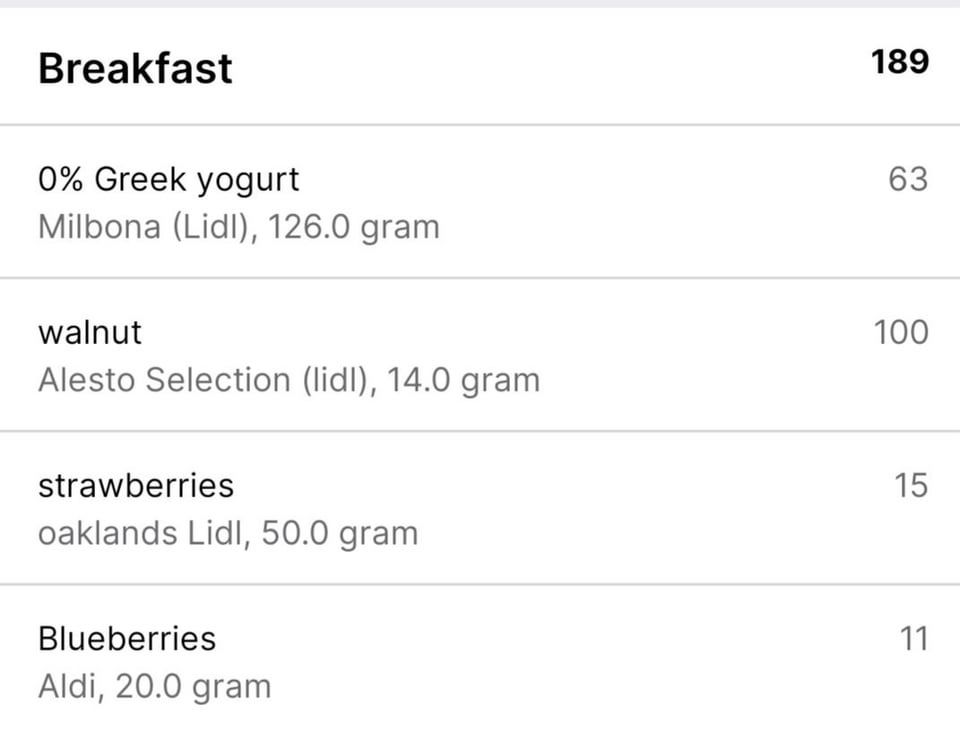Click the gray strip above the Breakfast header
960x733 pixels.
pyautogui.click(x=480, y=4)
